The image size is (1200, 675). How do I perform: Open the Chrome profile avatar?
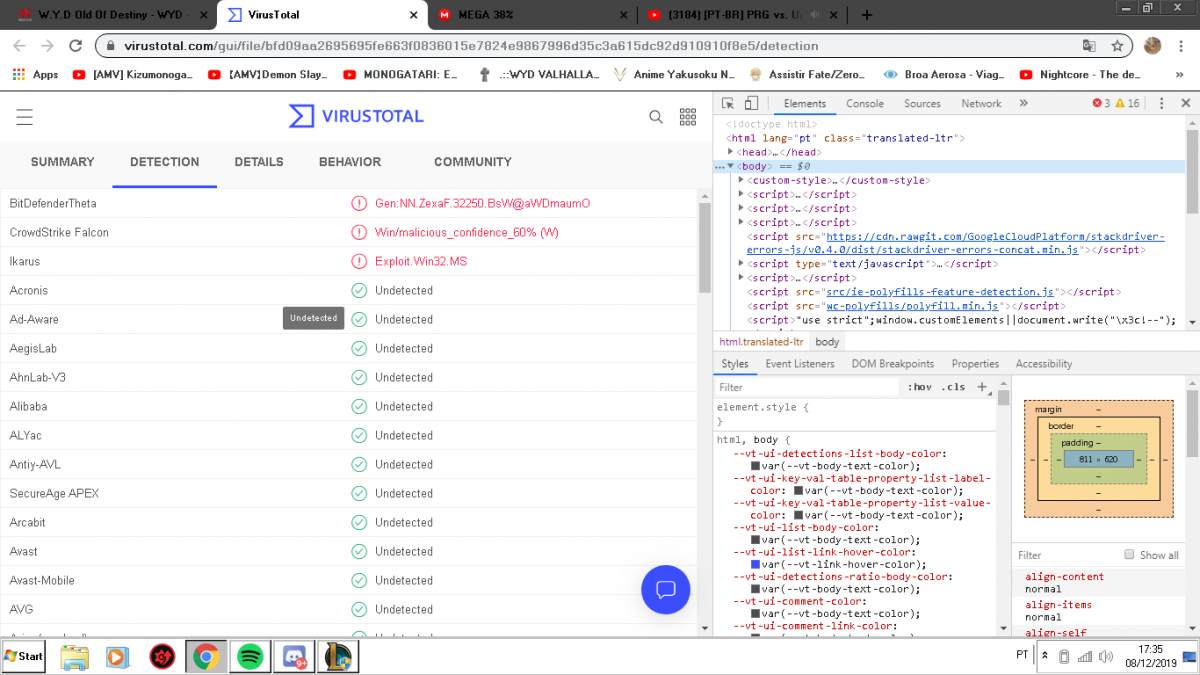[x=1152, y=46]
